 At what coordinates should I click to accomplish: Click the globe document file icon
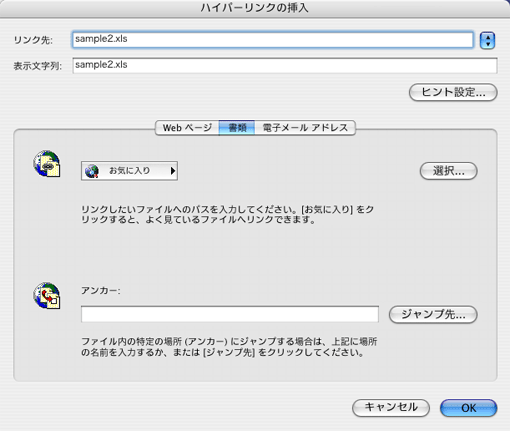click(x=47, y=164)
